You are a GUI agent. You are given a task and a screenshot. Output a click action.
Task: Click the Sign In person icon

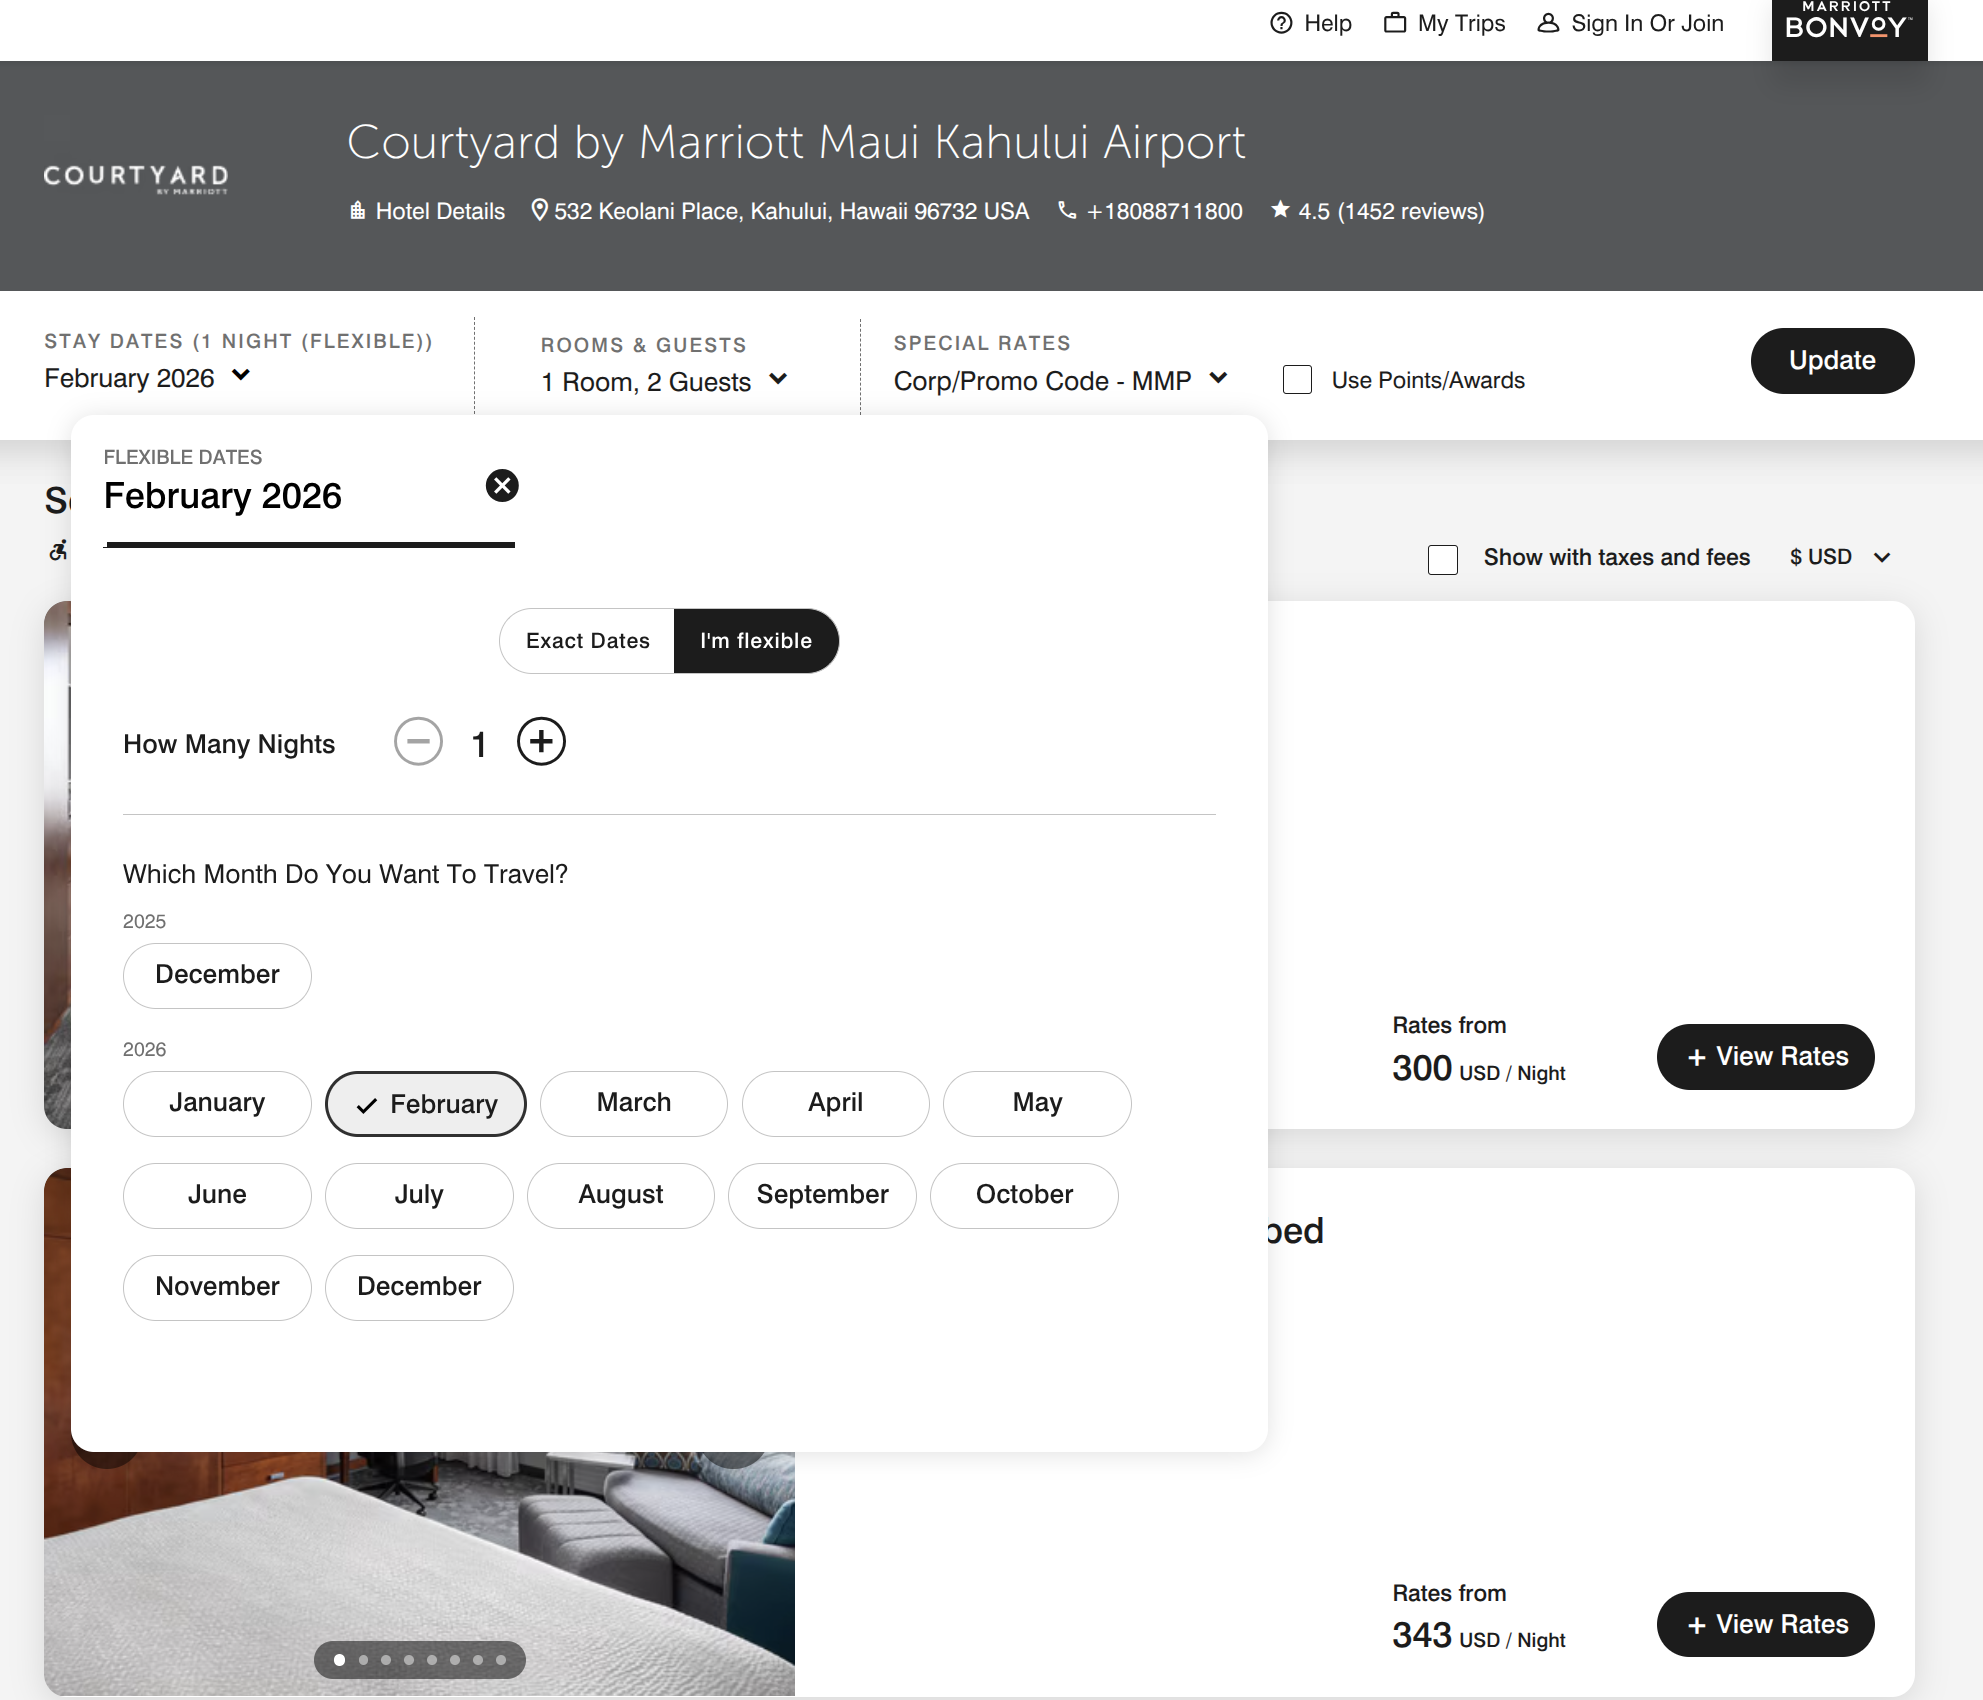point(1548,23)
